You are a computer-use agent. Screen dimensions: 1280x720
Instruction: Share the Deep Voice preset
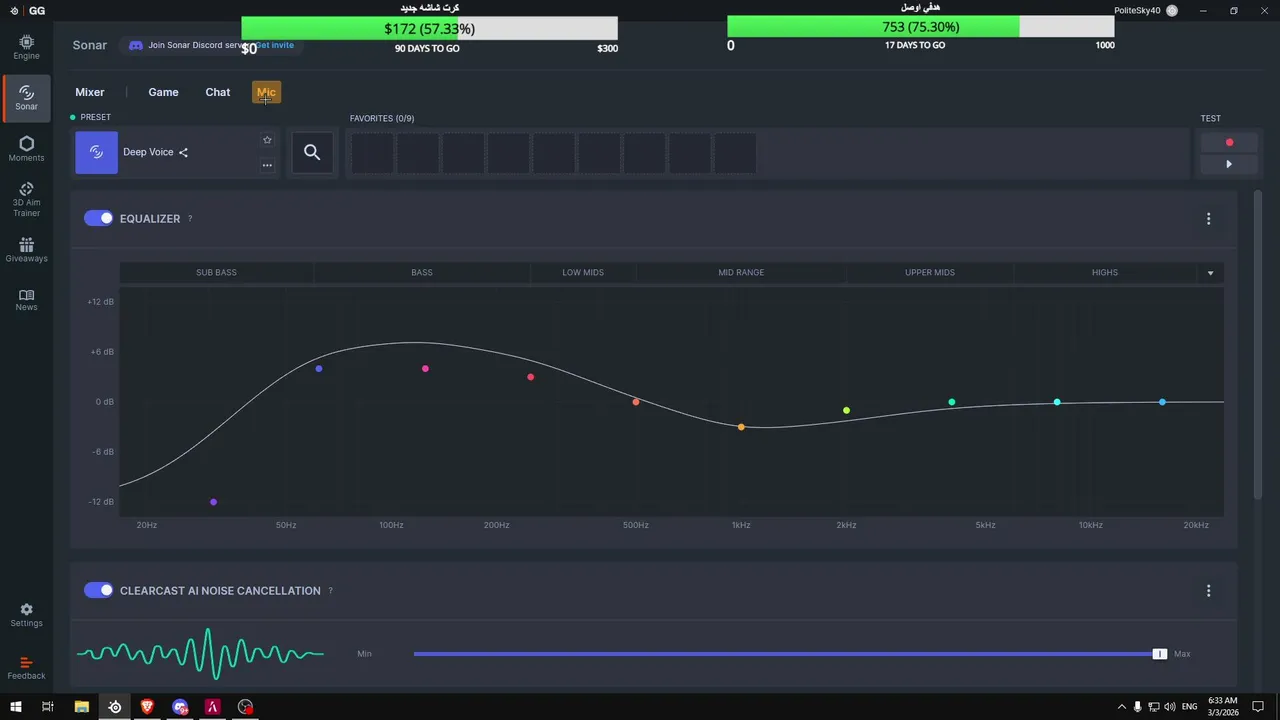(183, 152)
